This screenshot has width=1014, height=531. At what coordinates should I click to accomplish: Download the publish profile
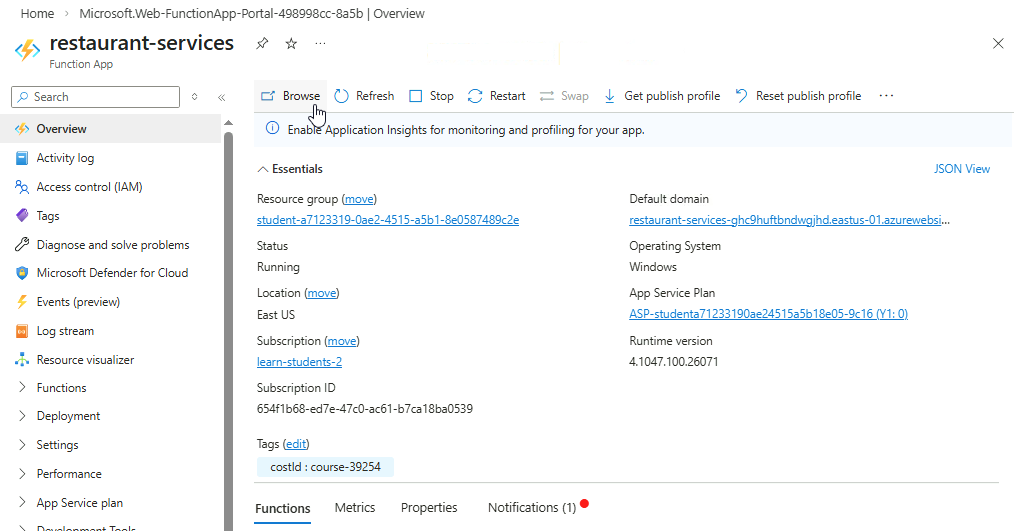(661, 96)
